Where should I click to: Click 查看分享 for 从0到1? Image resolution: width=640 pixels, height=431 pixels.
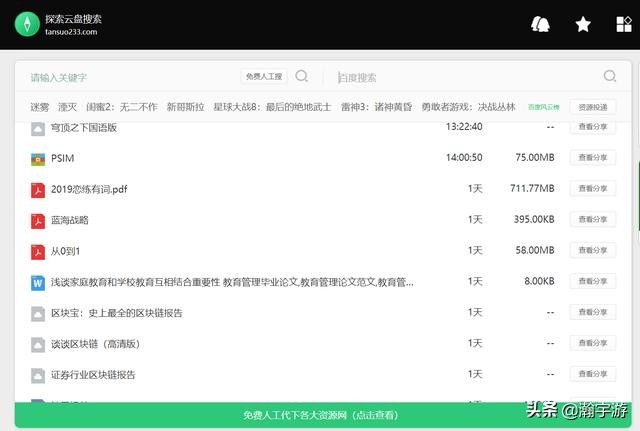coord(593,250)
